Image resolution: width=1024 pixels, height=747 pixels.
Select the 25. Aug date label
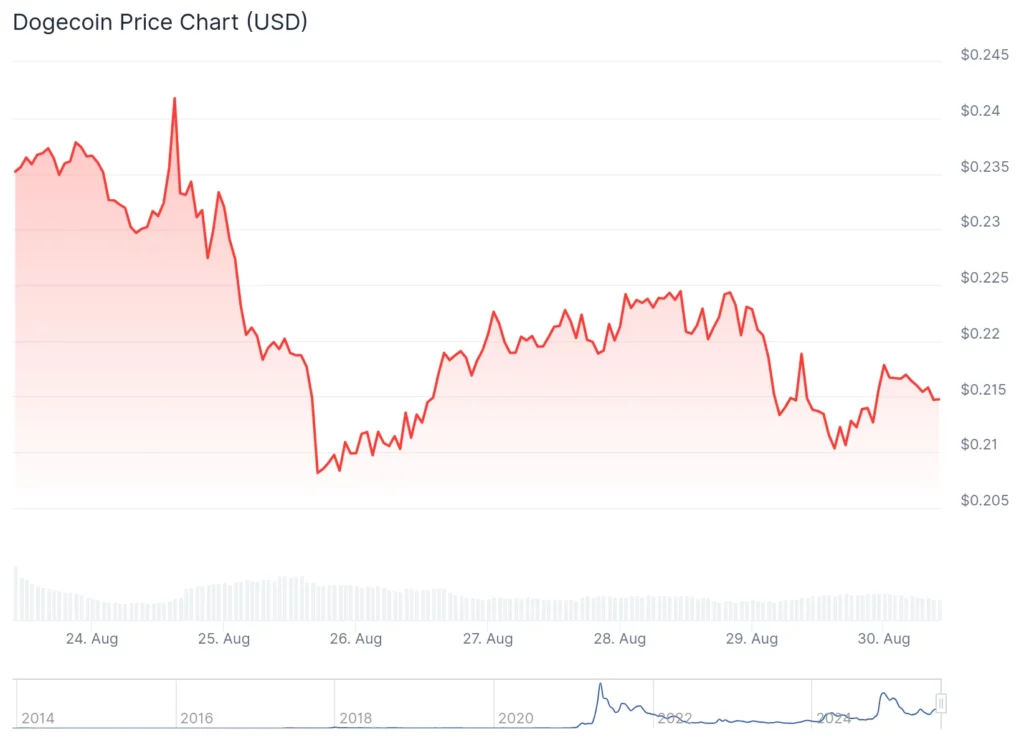(x=223, y=639)
